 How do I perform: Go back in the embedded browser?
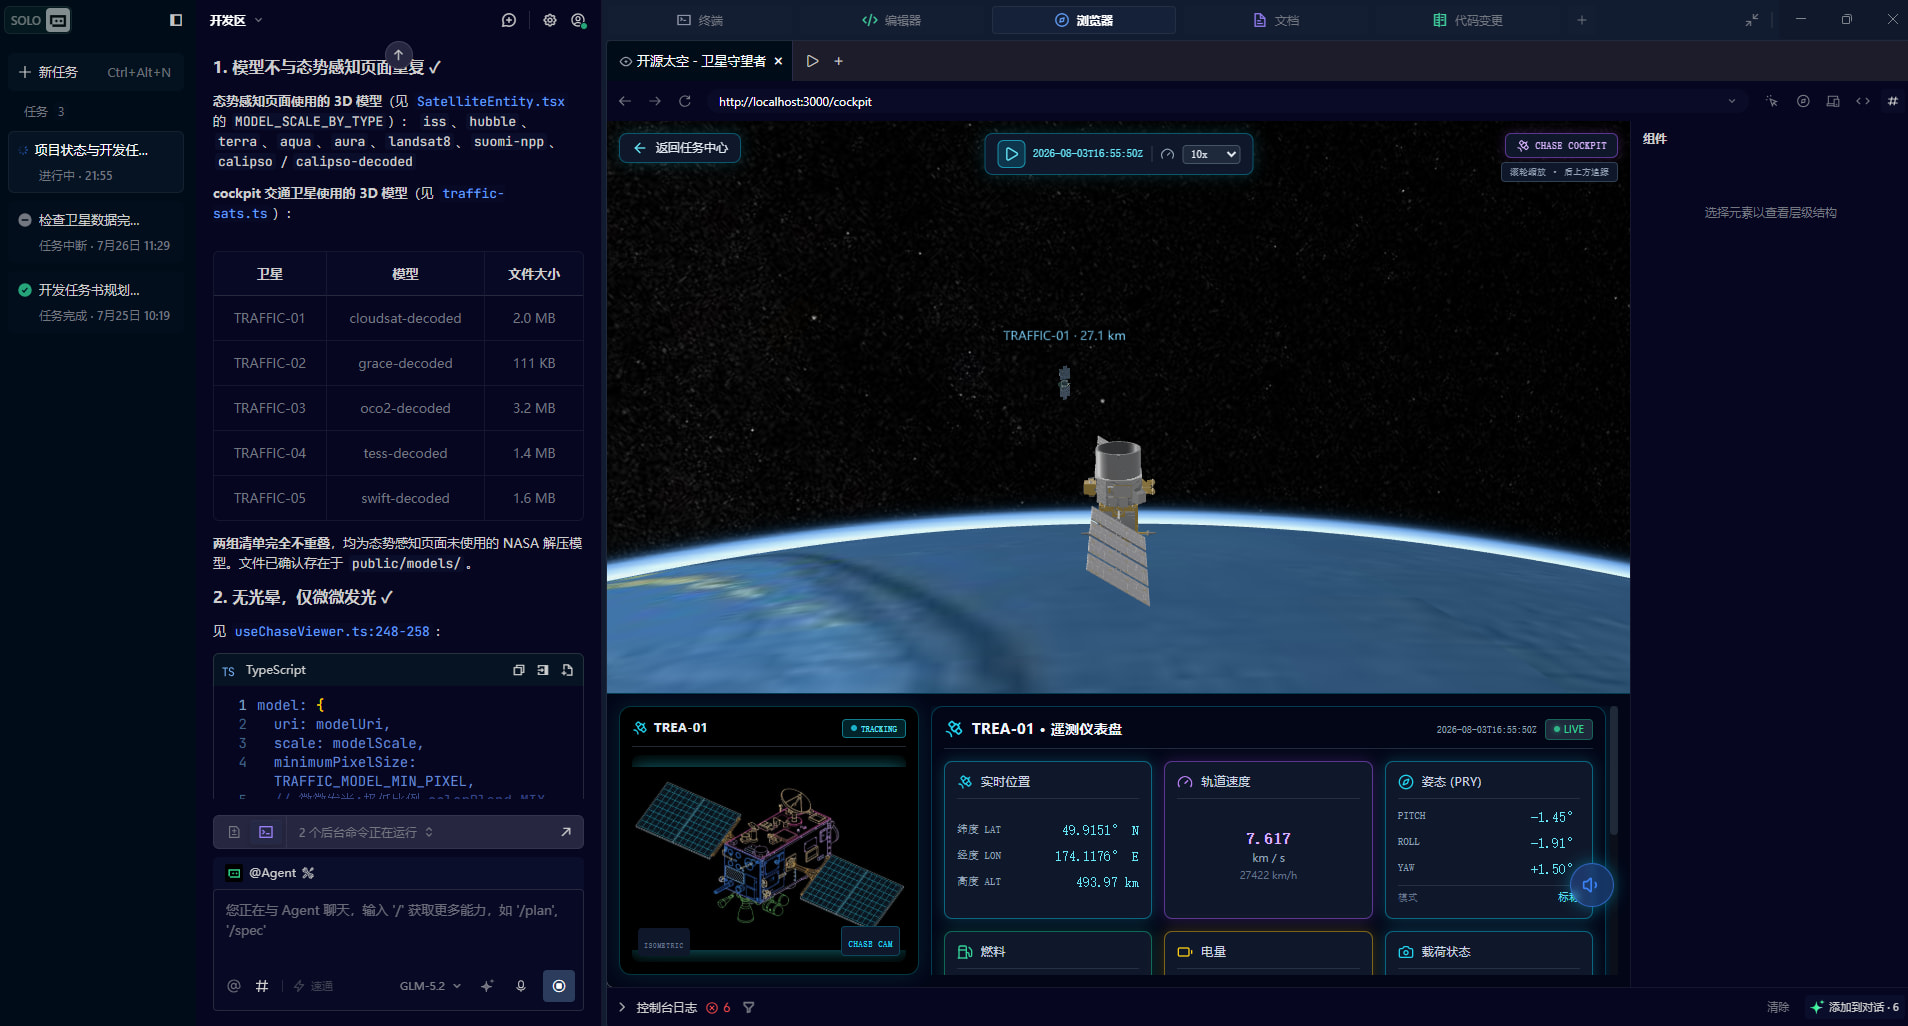[x=625, y=101]
